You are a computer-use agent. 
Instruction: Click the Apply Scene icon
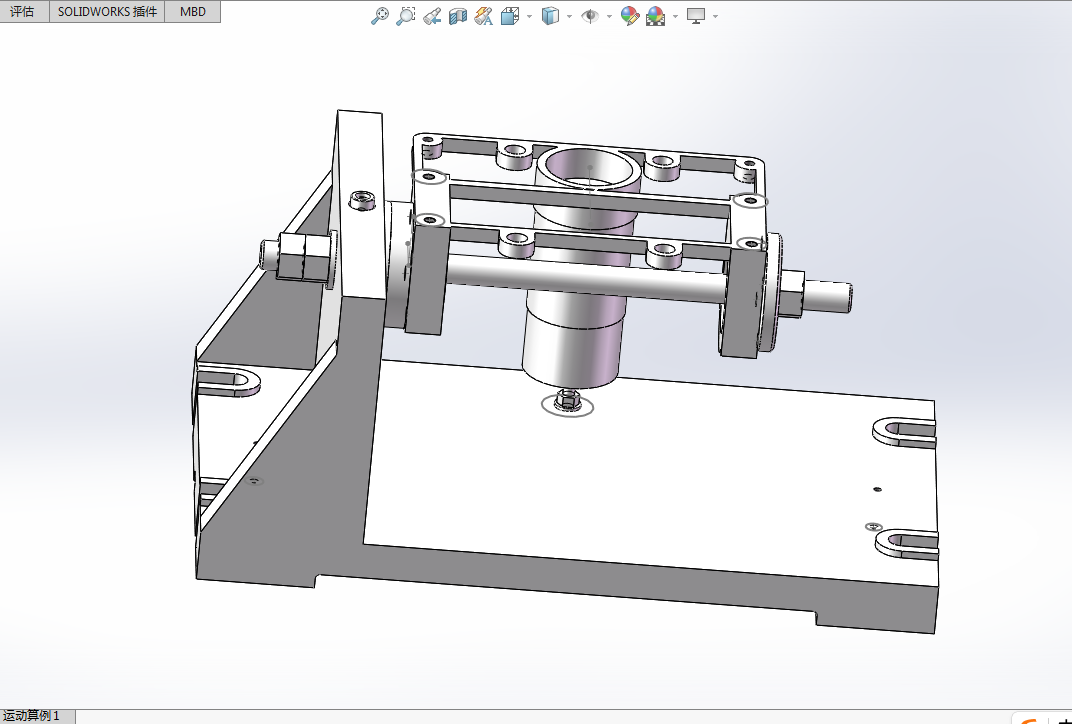(x=656, y=16)
